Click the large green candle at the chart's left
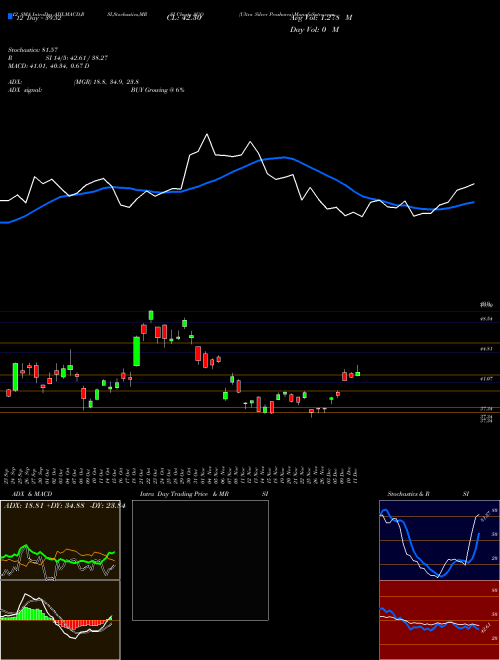The width and height of the screenshot is (500, 660). pyautogui.click(x=16, y=377)
